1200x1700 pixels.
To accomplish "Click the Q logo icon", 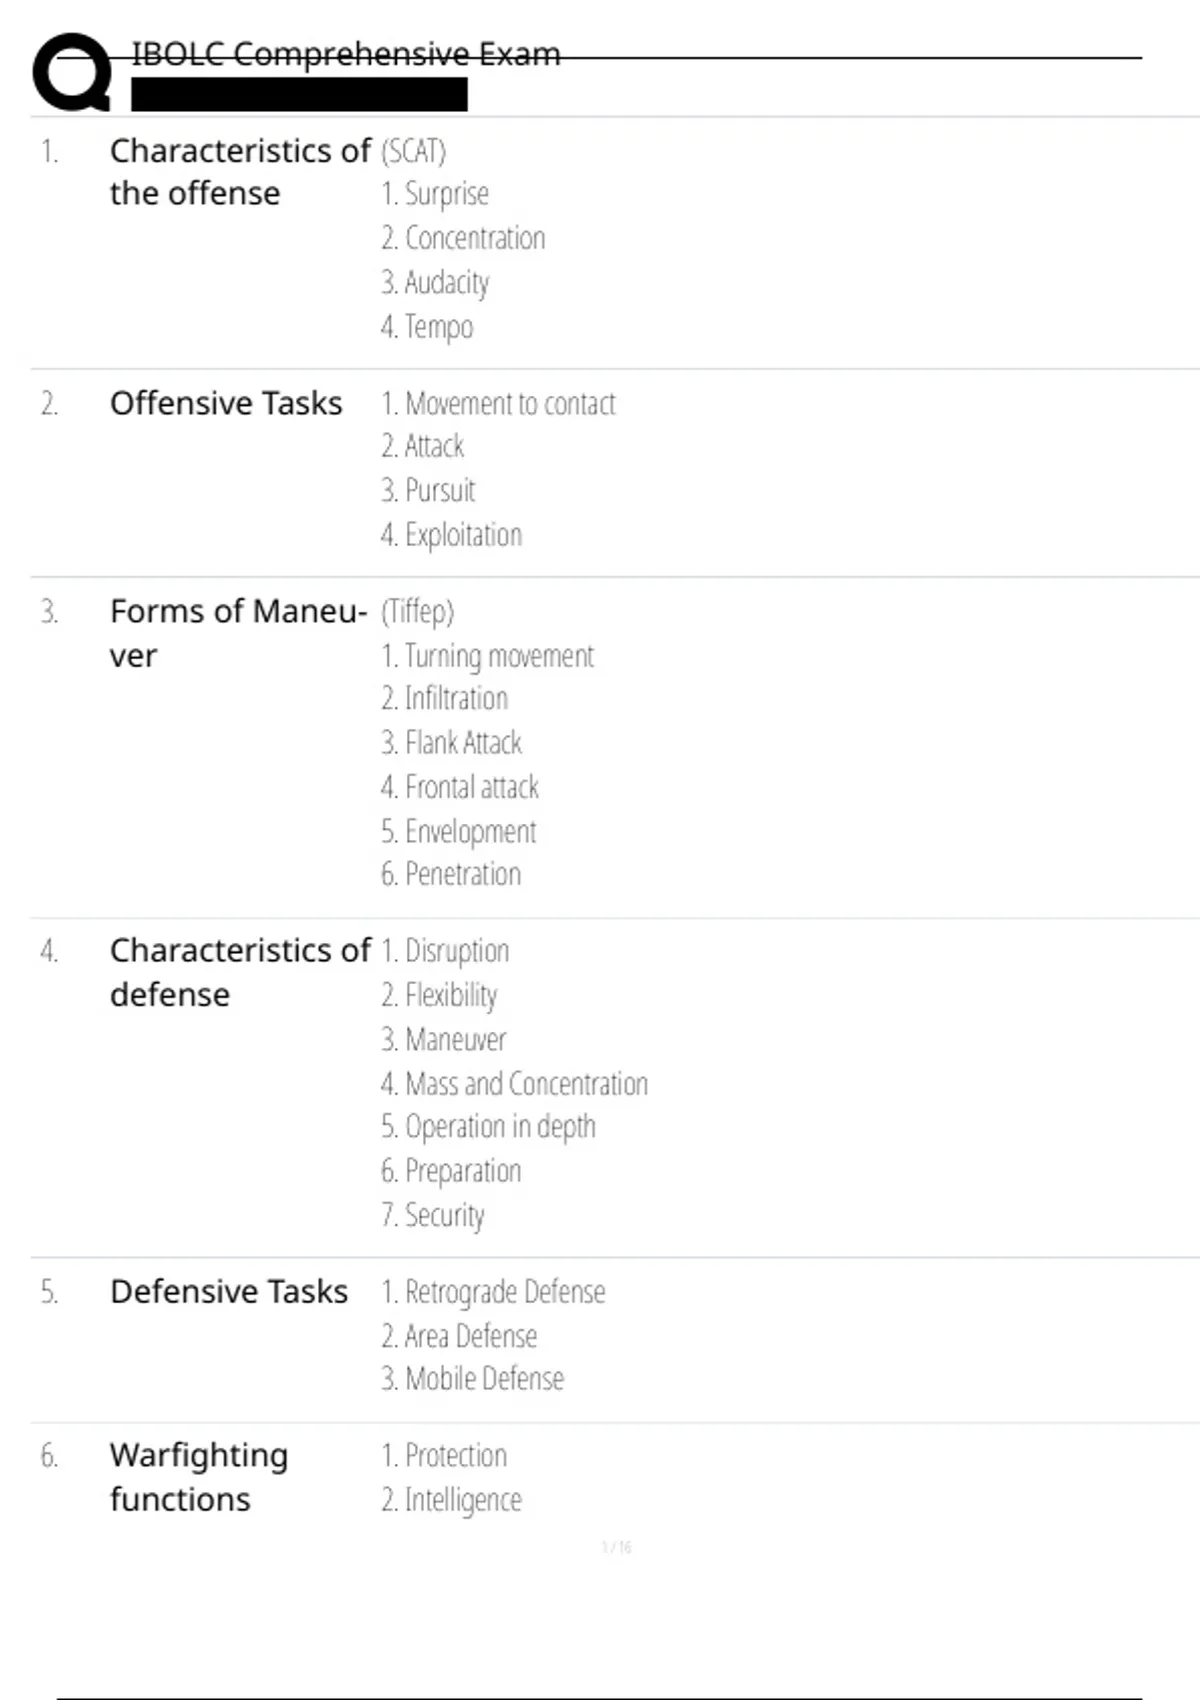I will point(71,72).
